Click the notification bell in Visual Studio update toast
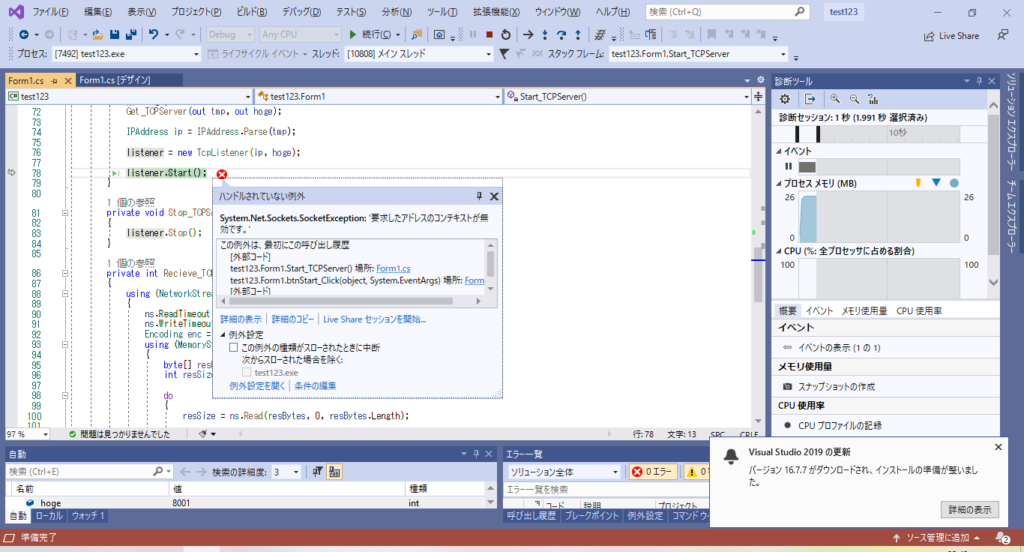This screenshot has width=1024, height=552. coord(731,457)
